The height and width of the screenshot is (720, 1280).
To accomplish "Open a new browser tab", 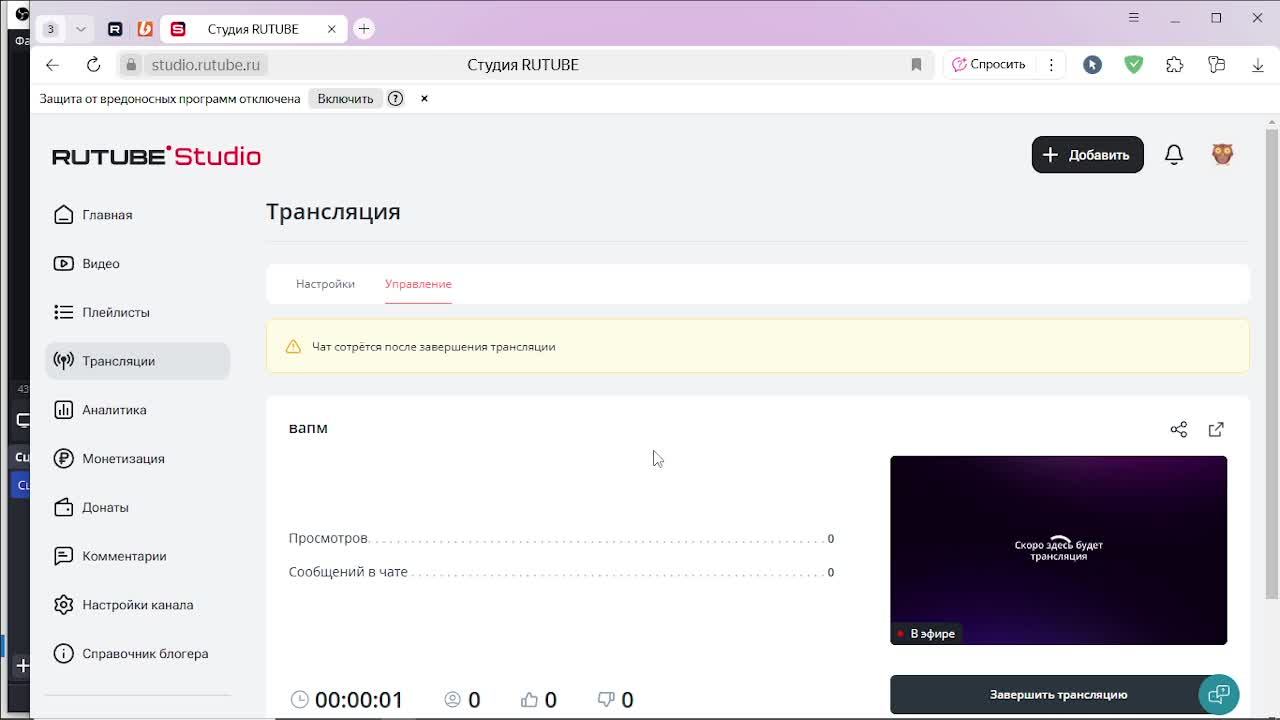I will point(364,29).
